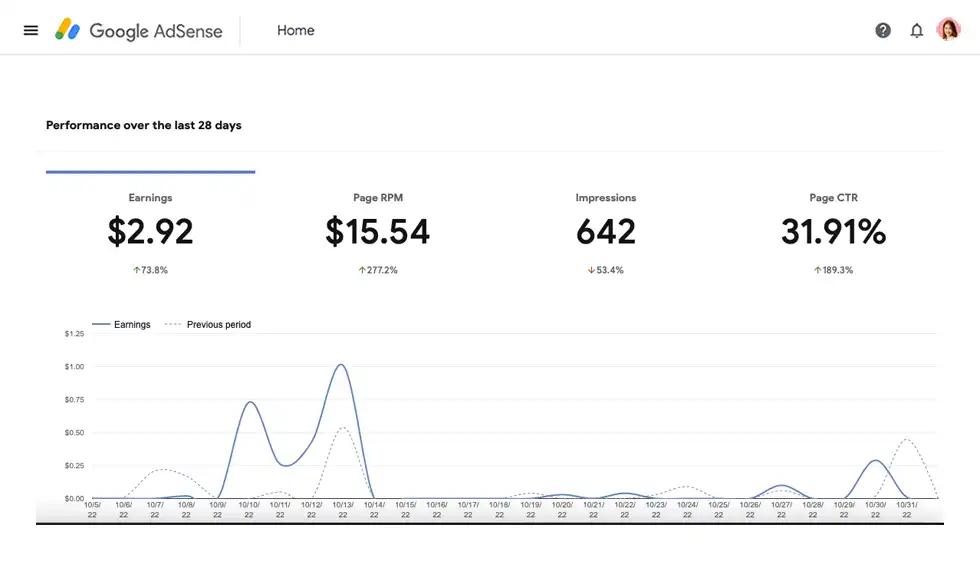The image size is (980, 582).
Task: Click the $2.92 earnings value
Action: 150,232
